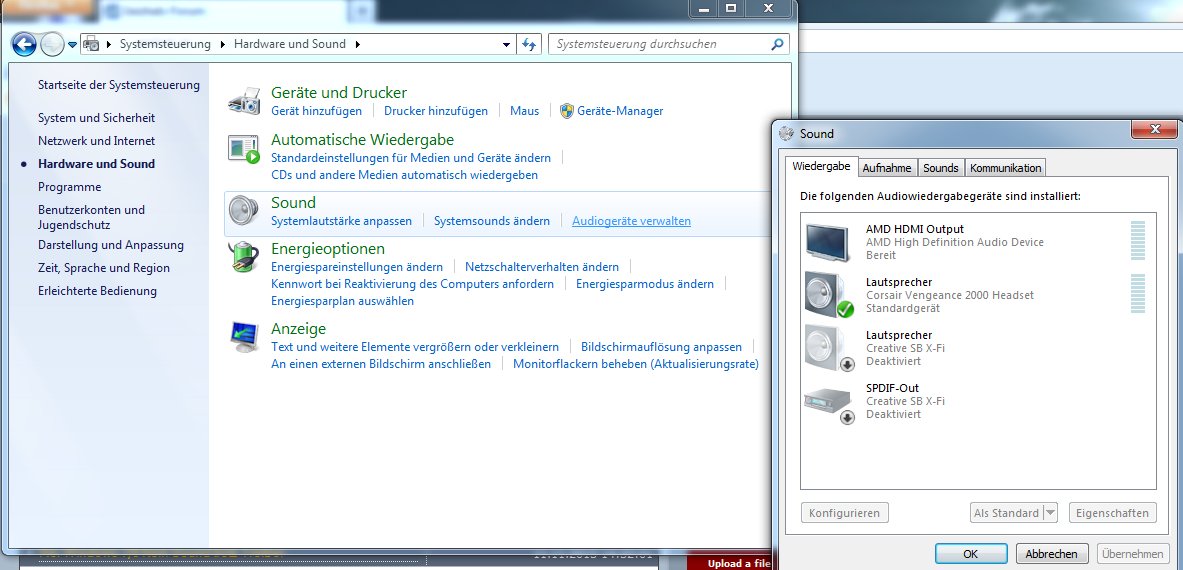Viewport: 1183px width, 570px height.
Task: Click the Abbrechen button
Action: [x=1052, y=553]
